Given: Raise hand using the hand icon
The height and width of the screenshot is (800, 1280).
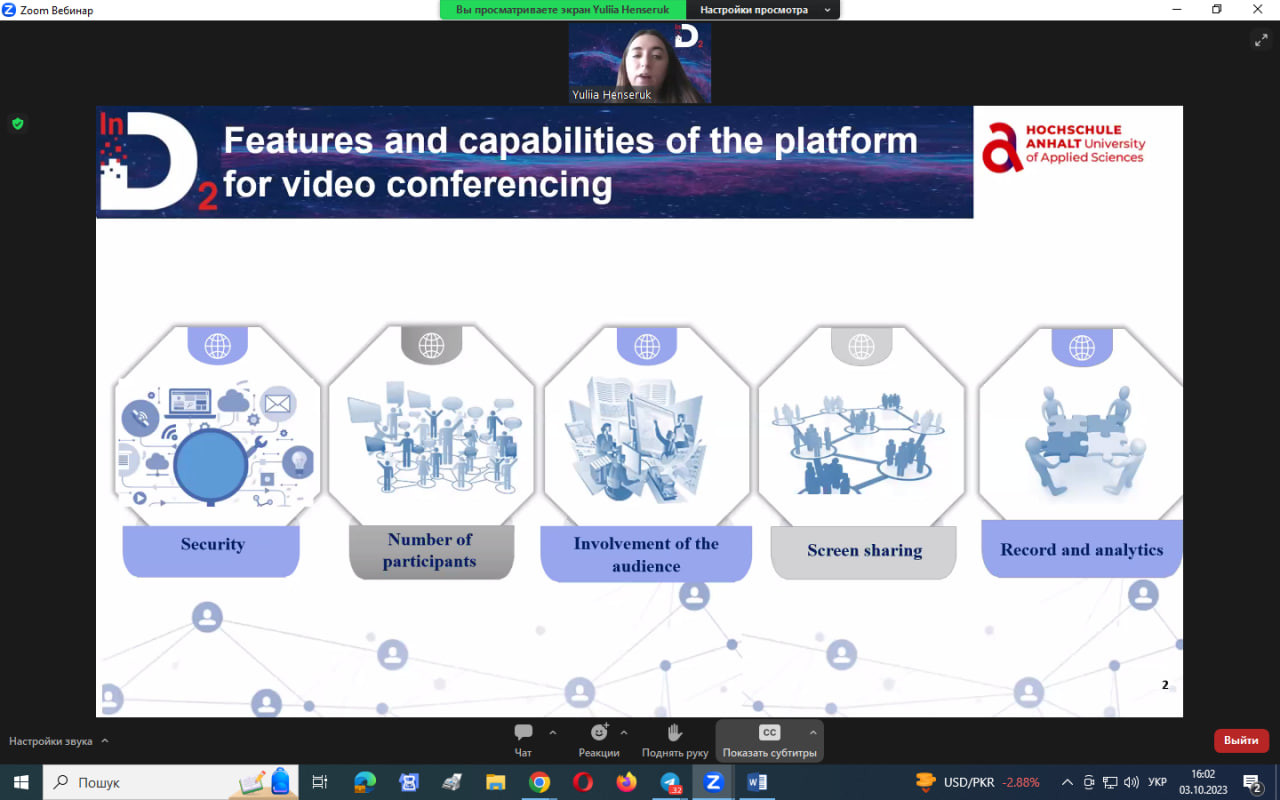Looking at the screenshot, I should click(x=675, y=733).
